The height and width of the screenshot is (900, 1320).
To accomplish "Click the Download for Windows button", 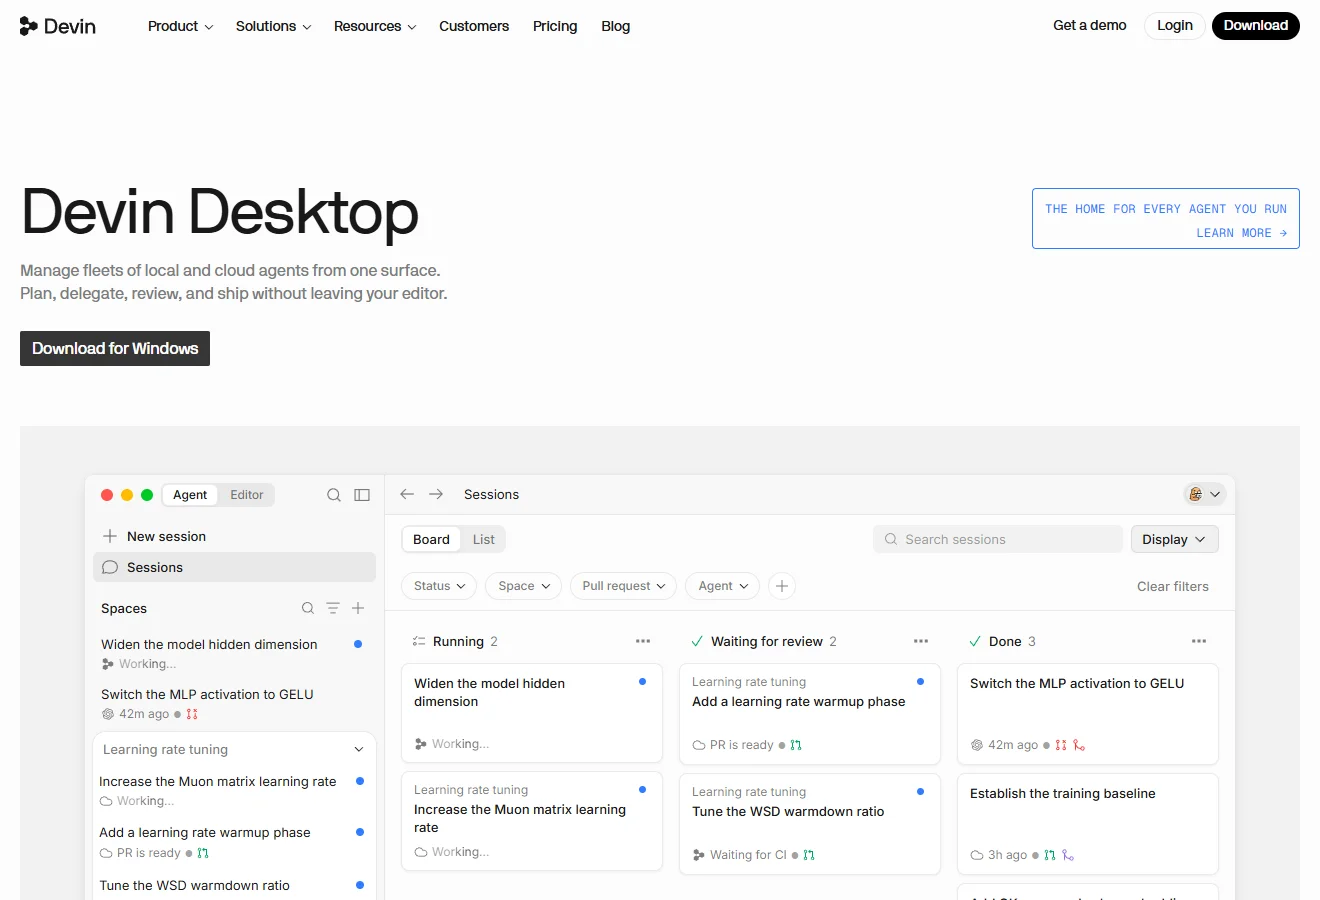I will pos(115,348).
